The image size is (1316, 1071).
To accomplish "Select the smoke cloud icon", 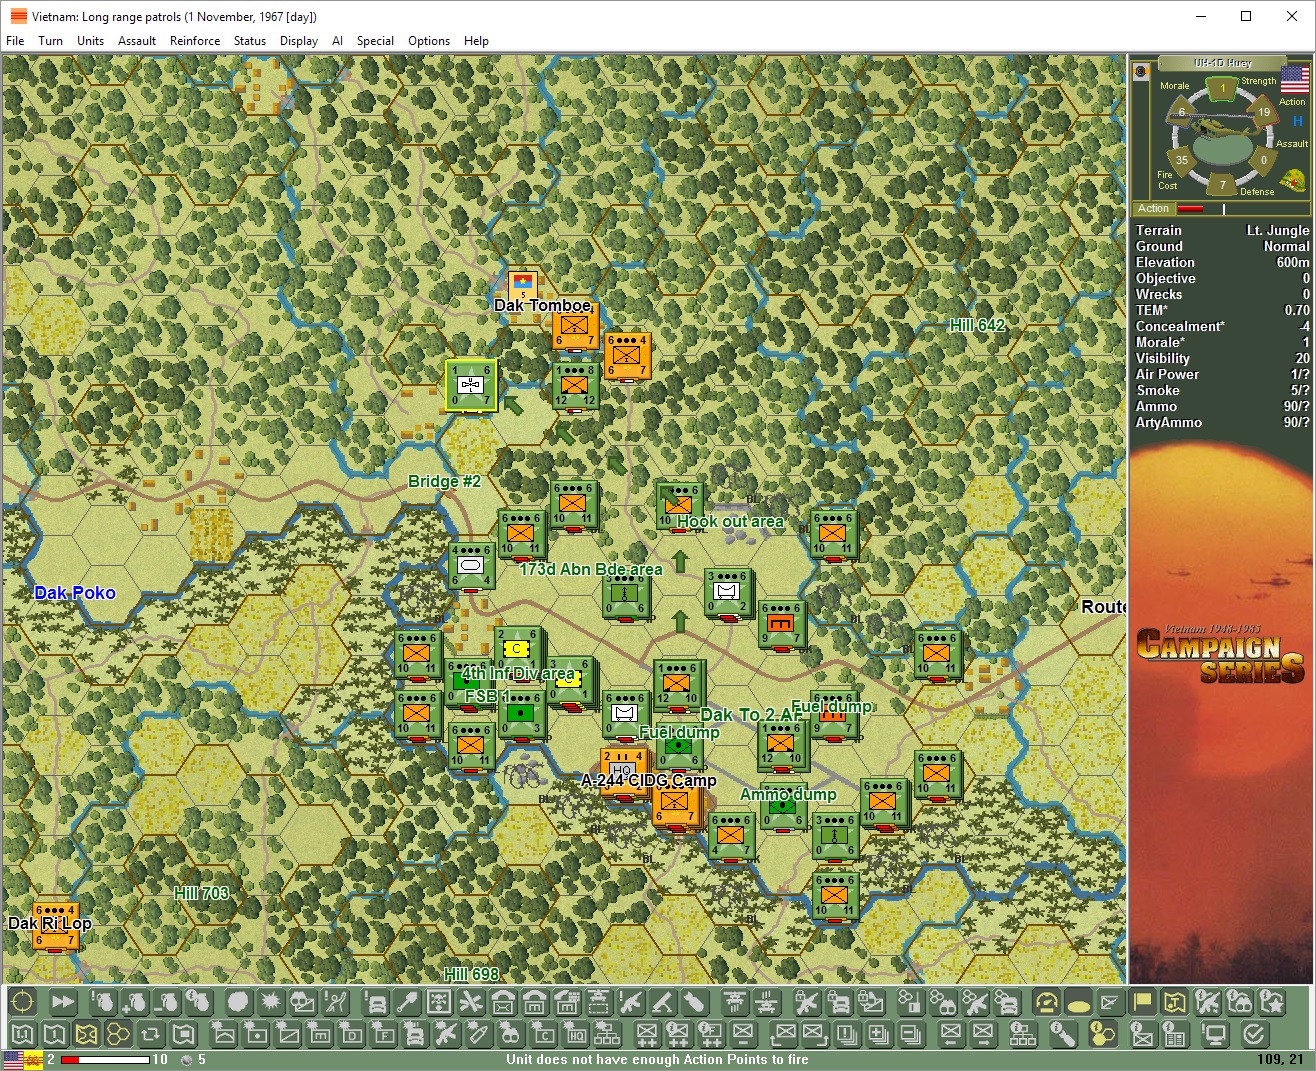I will point(238,1002).
